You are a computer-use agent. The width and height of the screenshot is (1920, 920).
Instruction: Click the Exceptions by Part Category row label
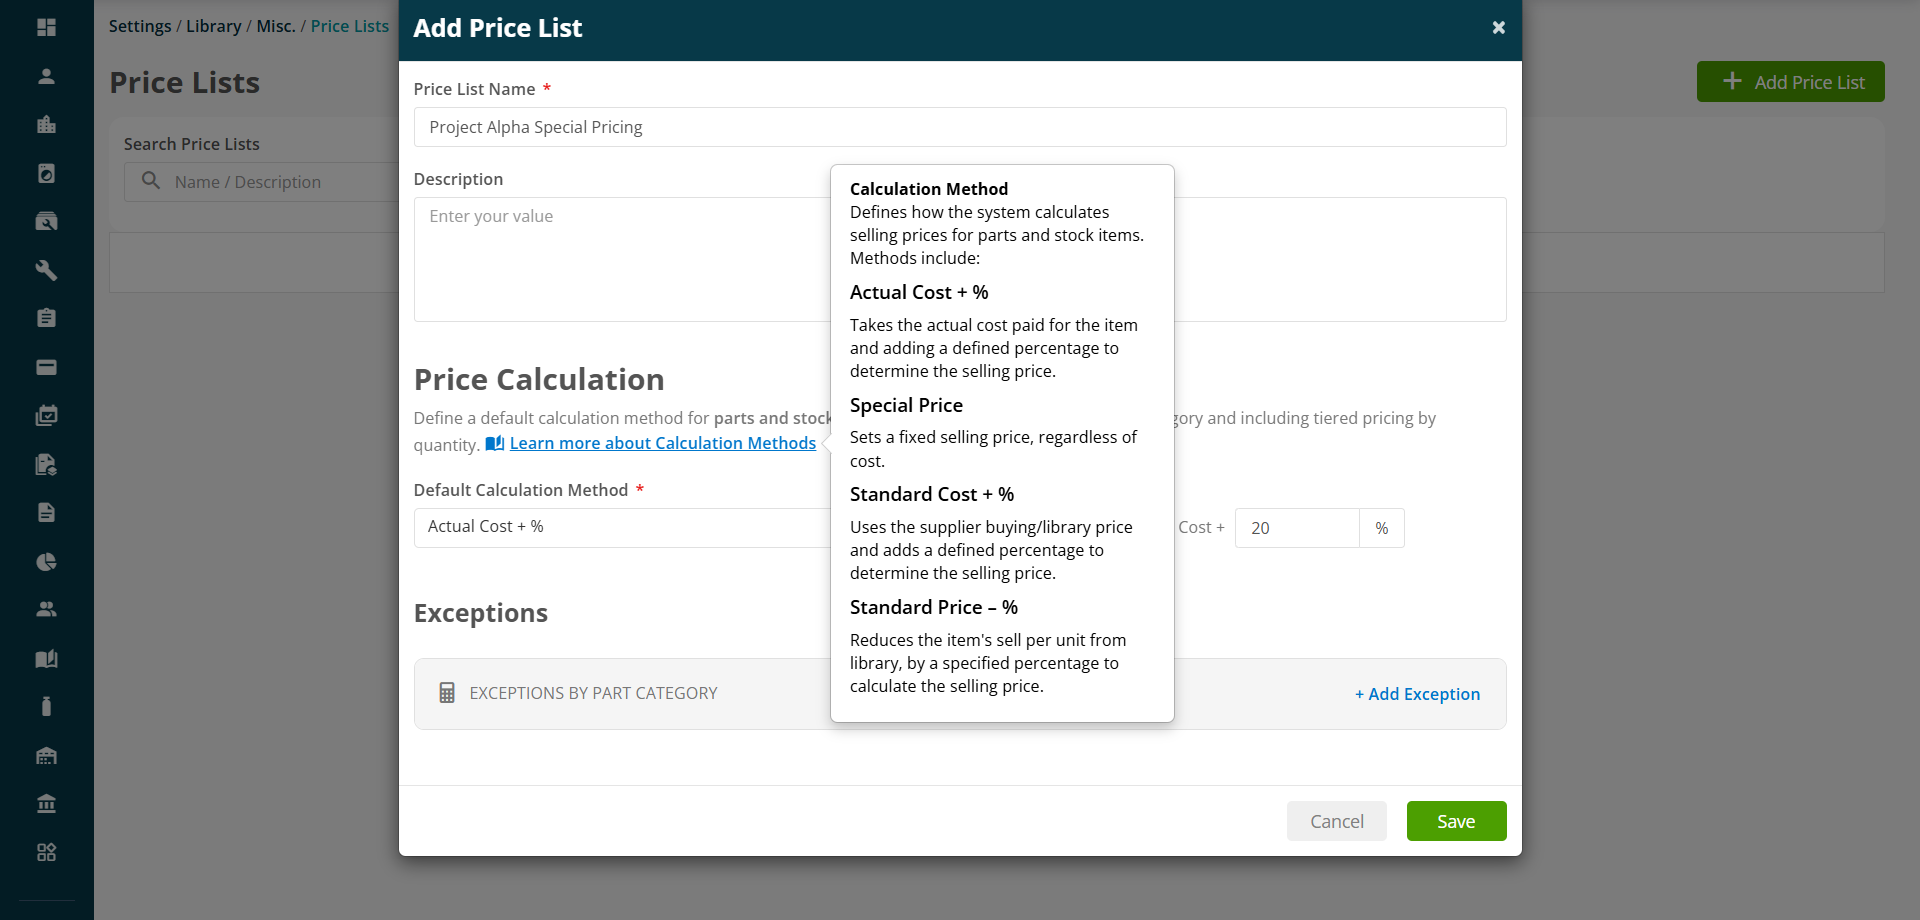(x=593, y=693)
